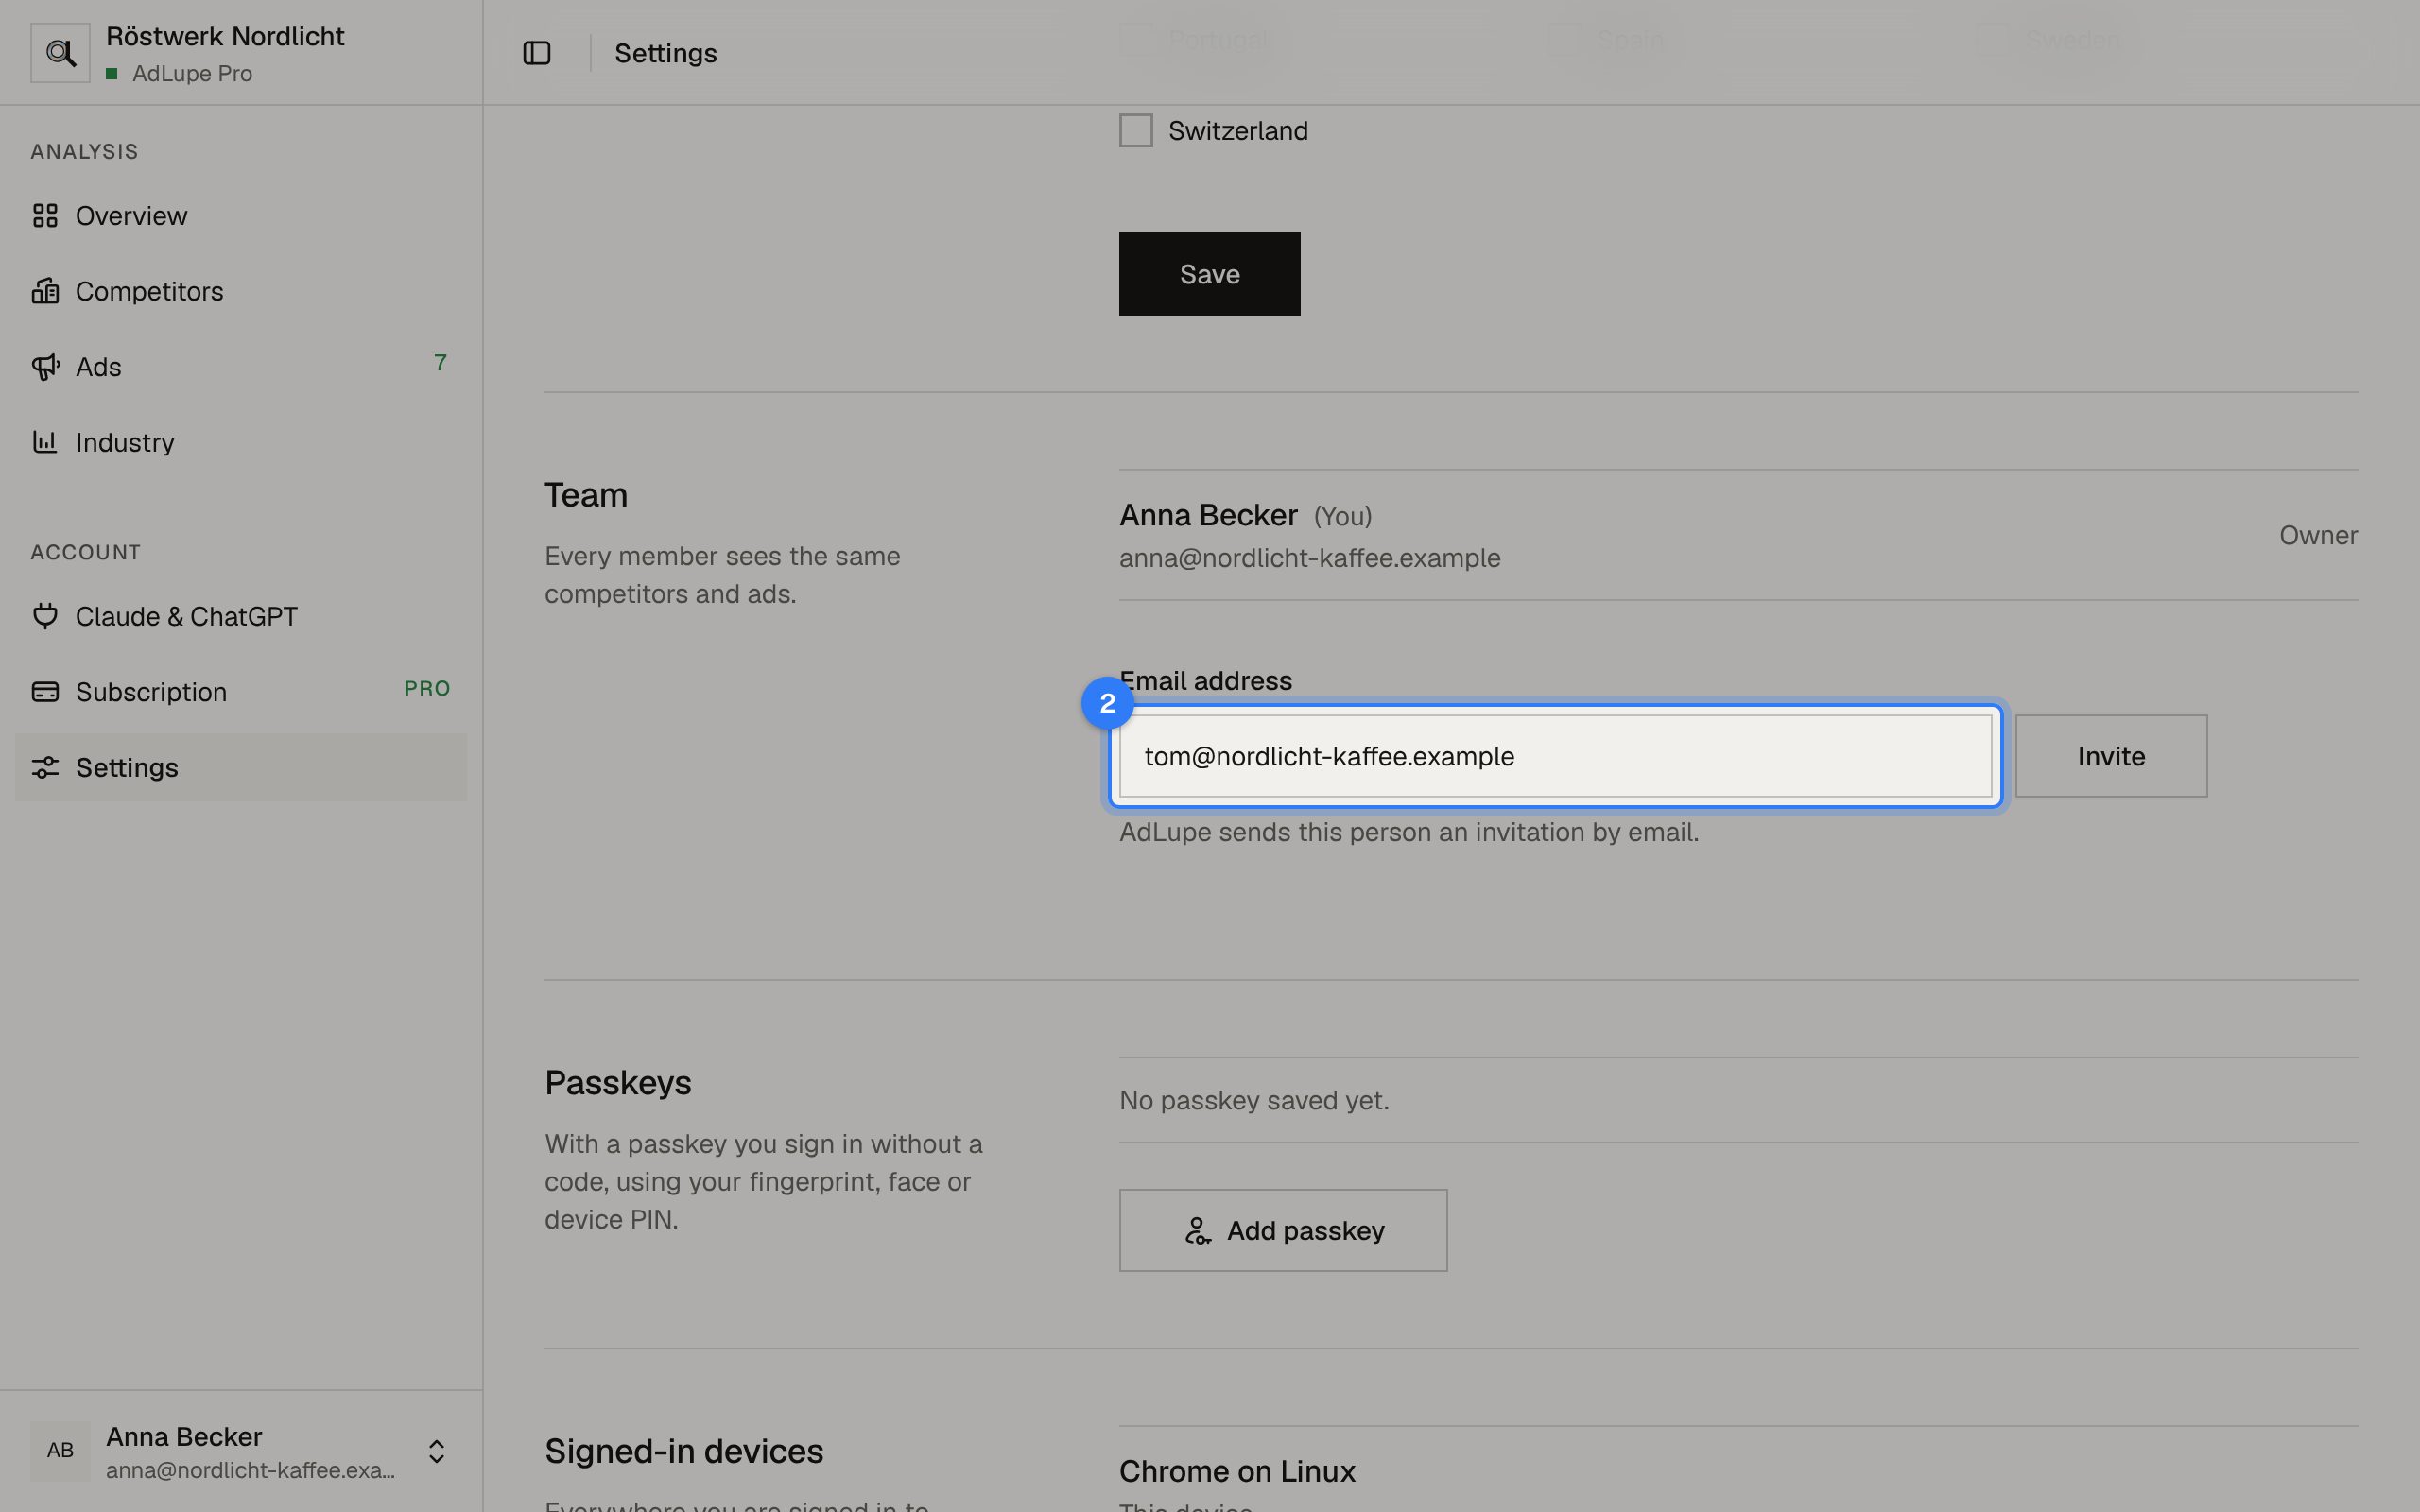Viewport: 2420px width, 1512px height.
Task: Open Industry analysis
Action: [x=240, y=442]
